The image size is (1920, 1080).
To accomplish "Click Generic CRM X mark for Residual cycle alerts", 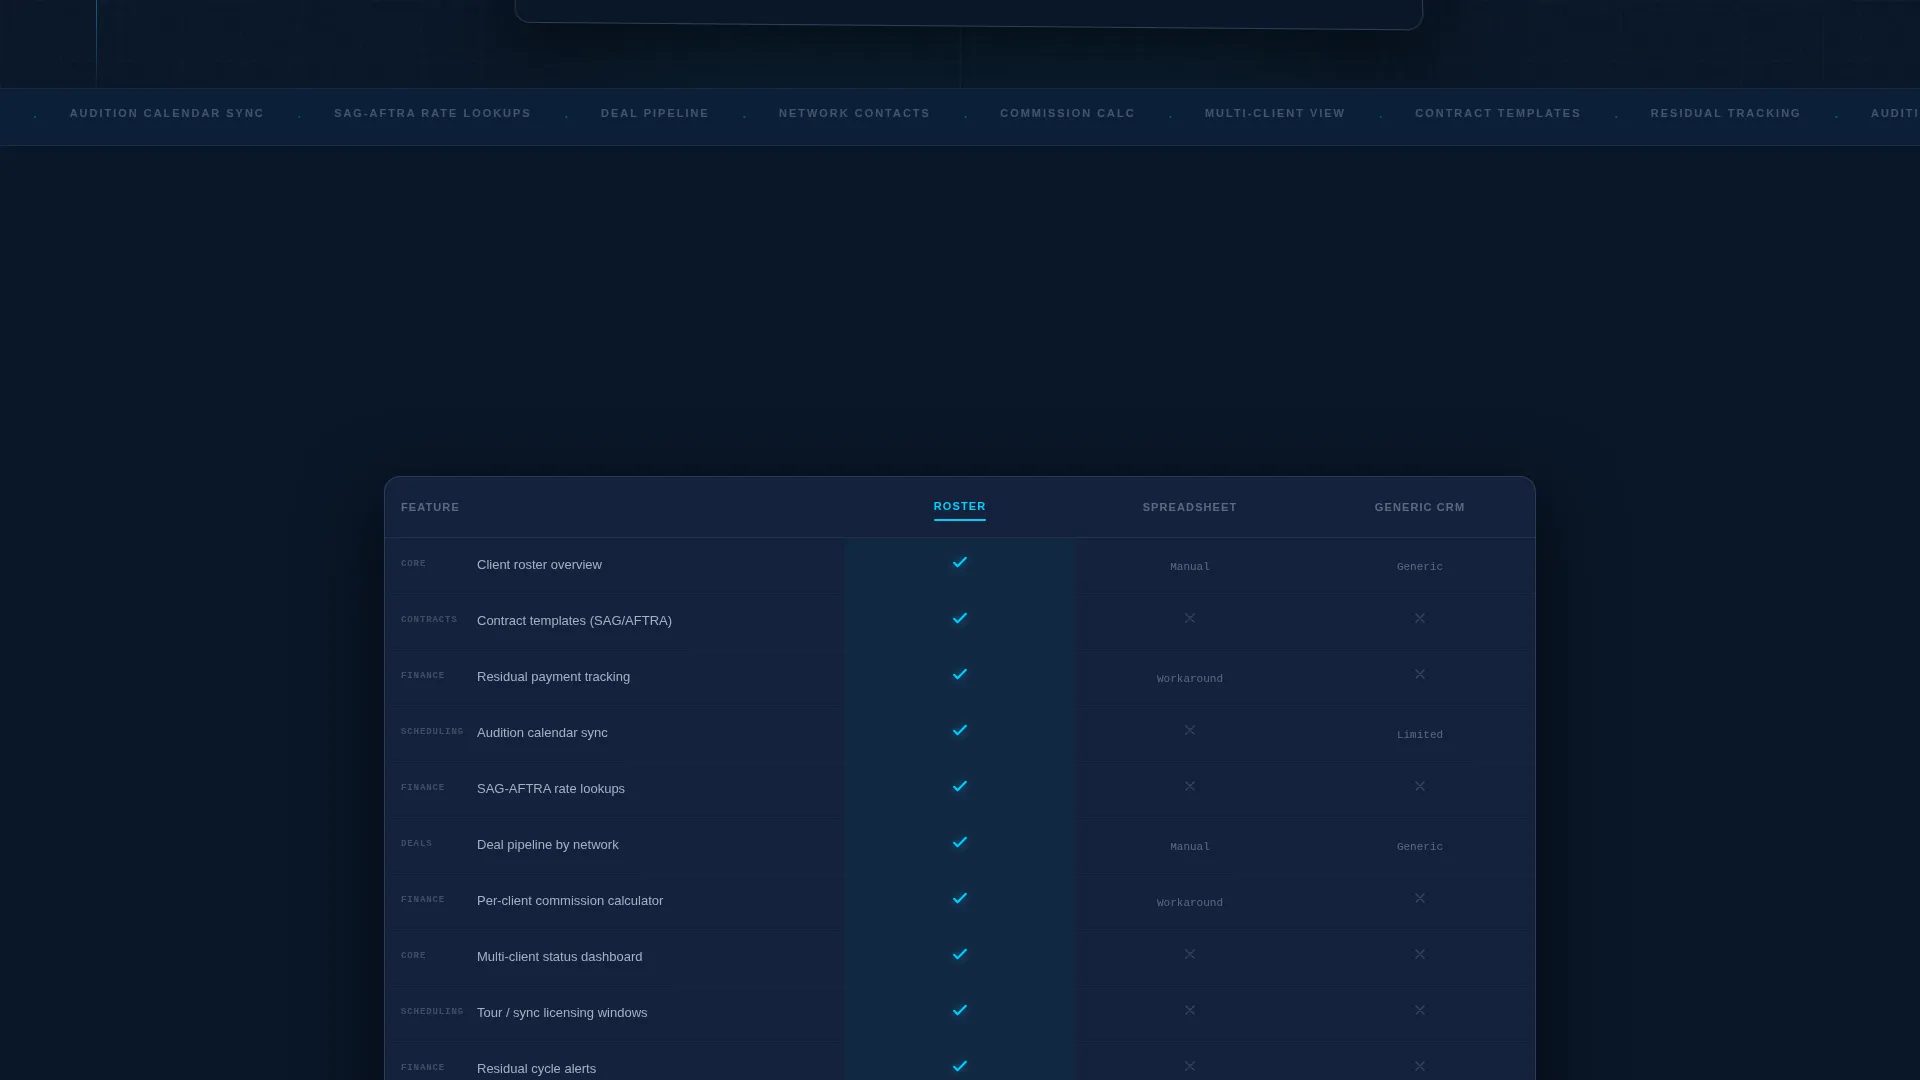I will 1420,1066.
